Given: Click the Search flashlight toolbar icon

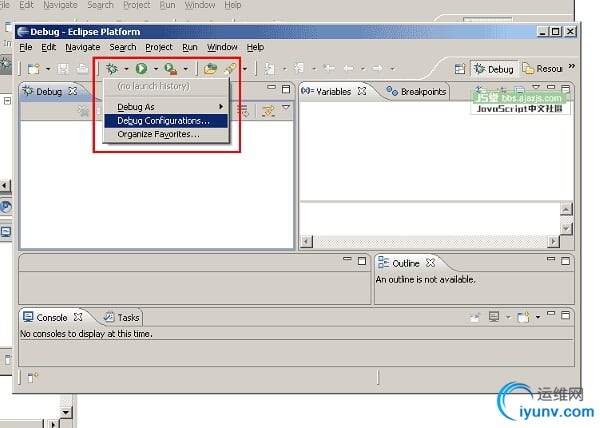Looking at the screenshot, I should click(x=230, y=69).
